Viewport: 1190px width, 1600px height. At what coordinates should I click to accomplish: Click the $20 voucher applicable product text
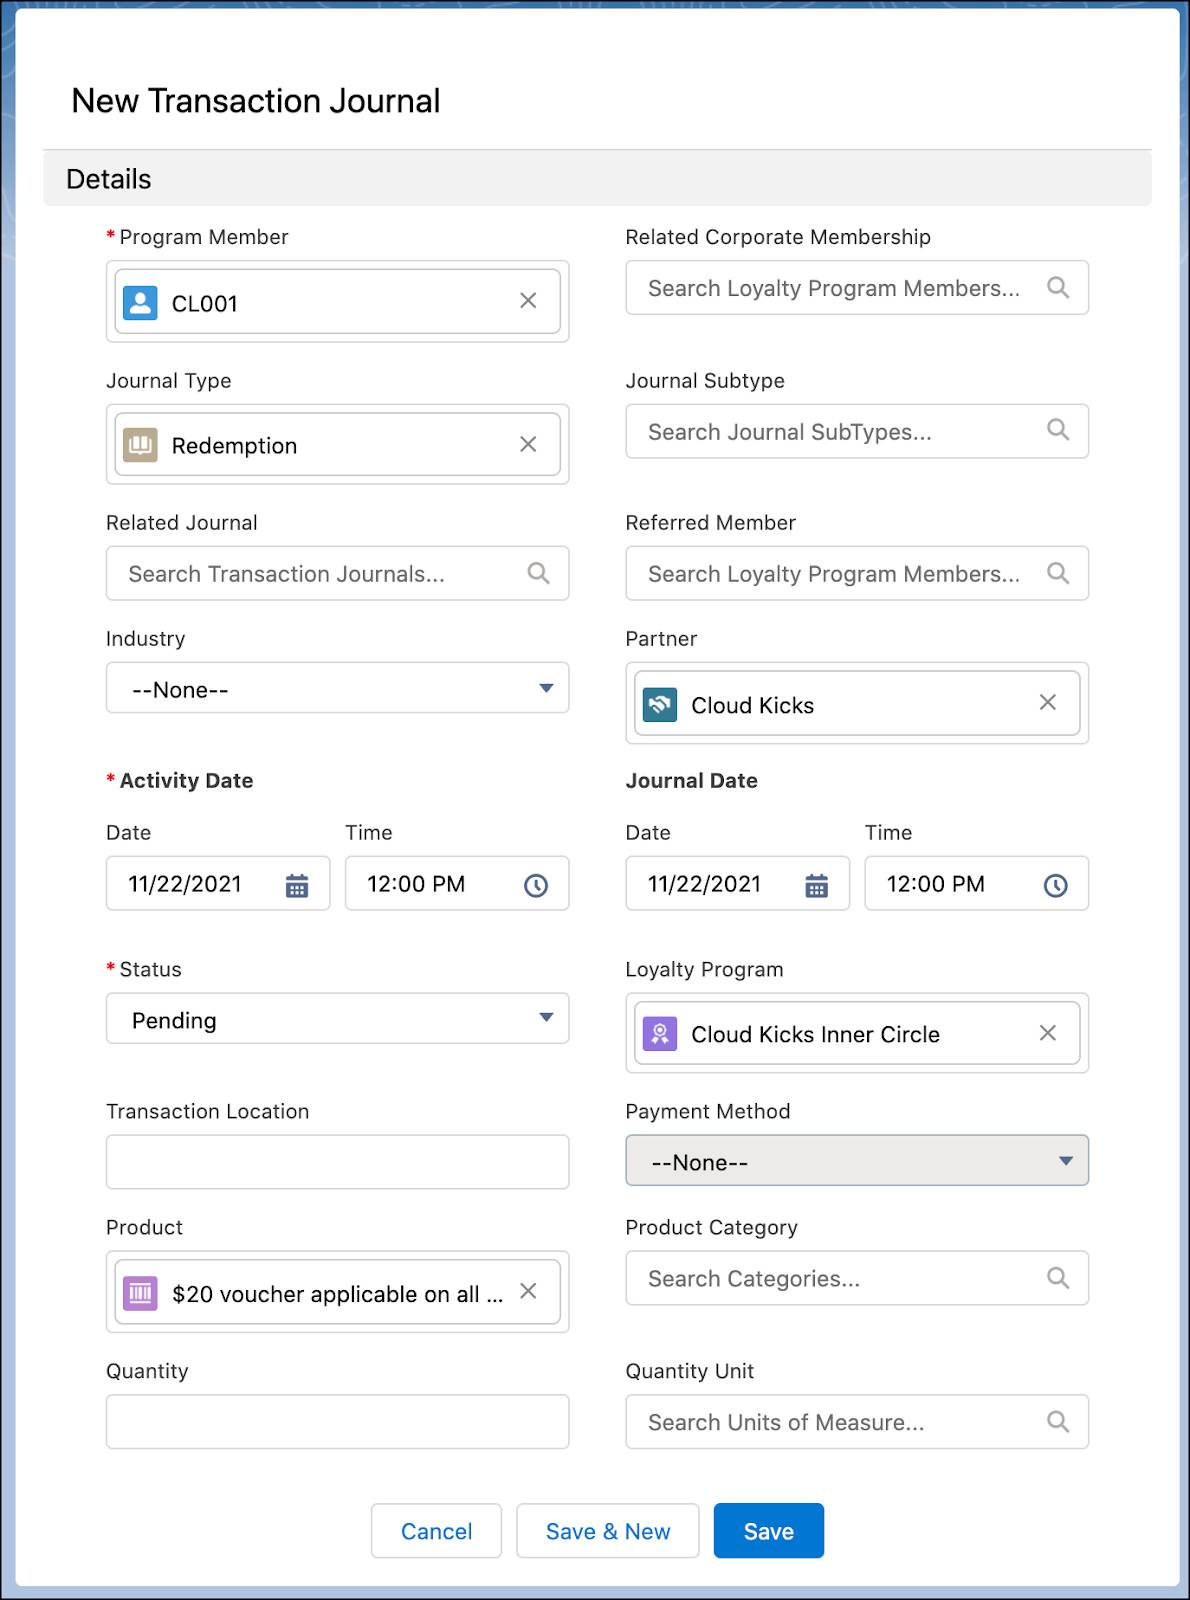pyautogui.click(x=337, y=1294)
